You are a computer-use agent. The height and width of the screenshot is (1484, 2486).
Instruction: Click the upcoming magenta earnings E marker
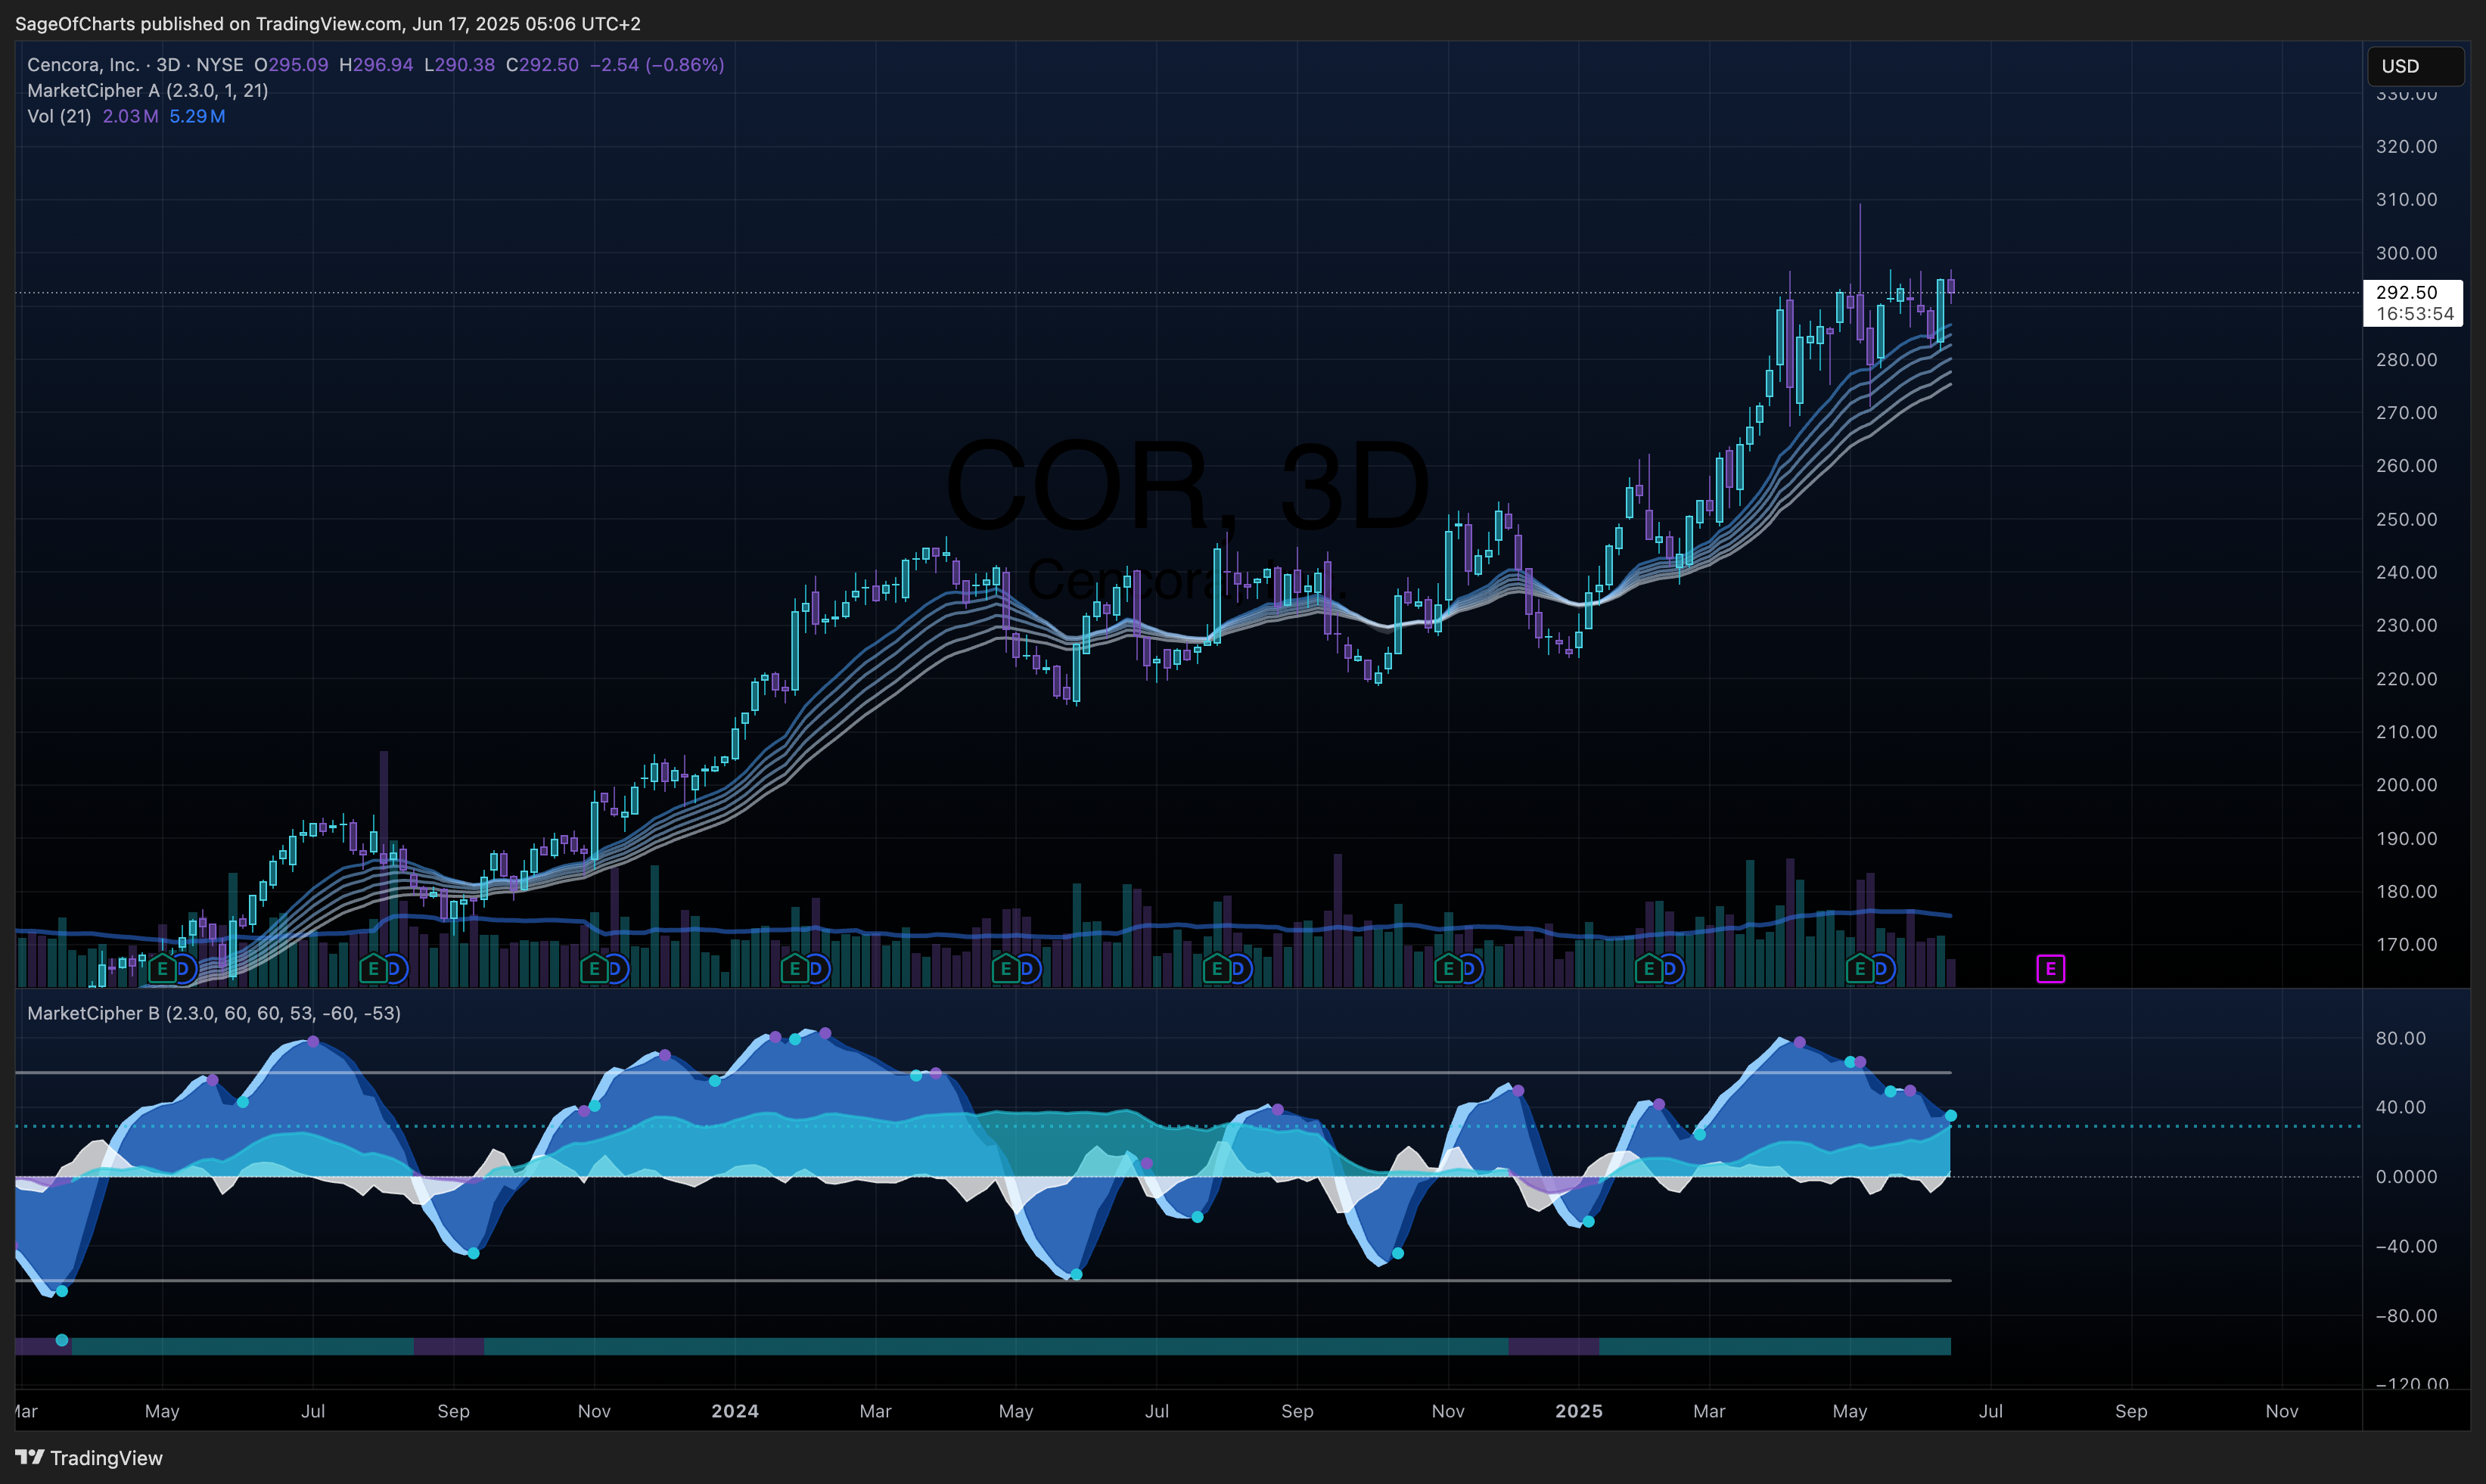(2051, 969)
